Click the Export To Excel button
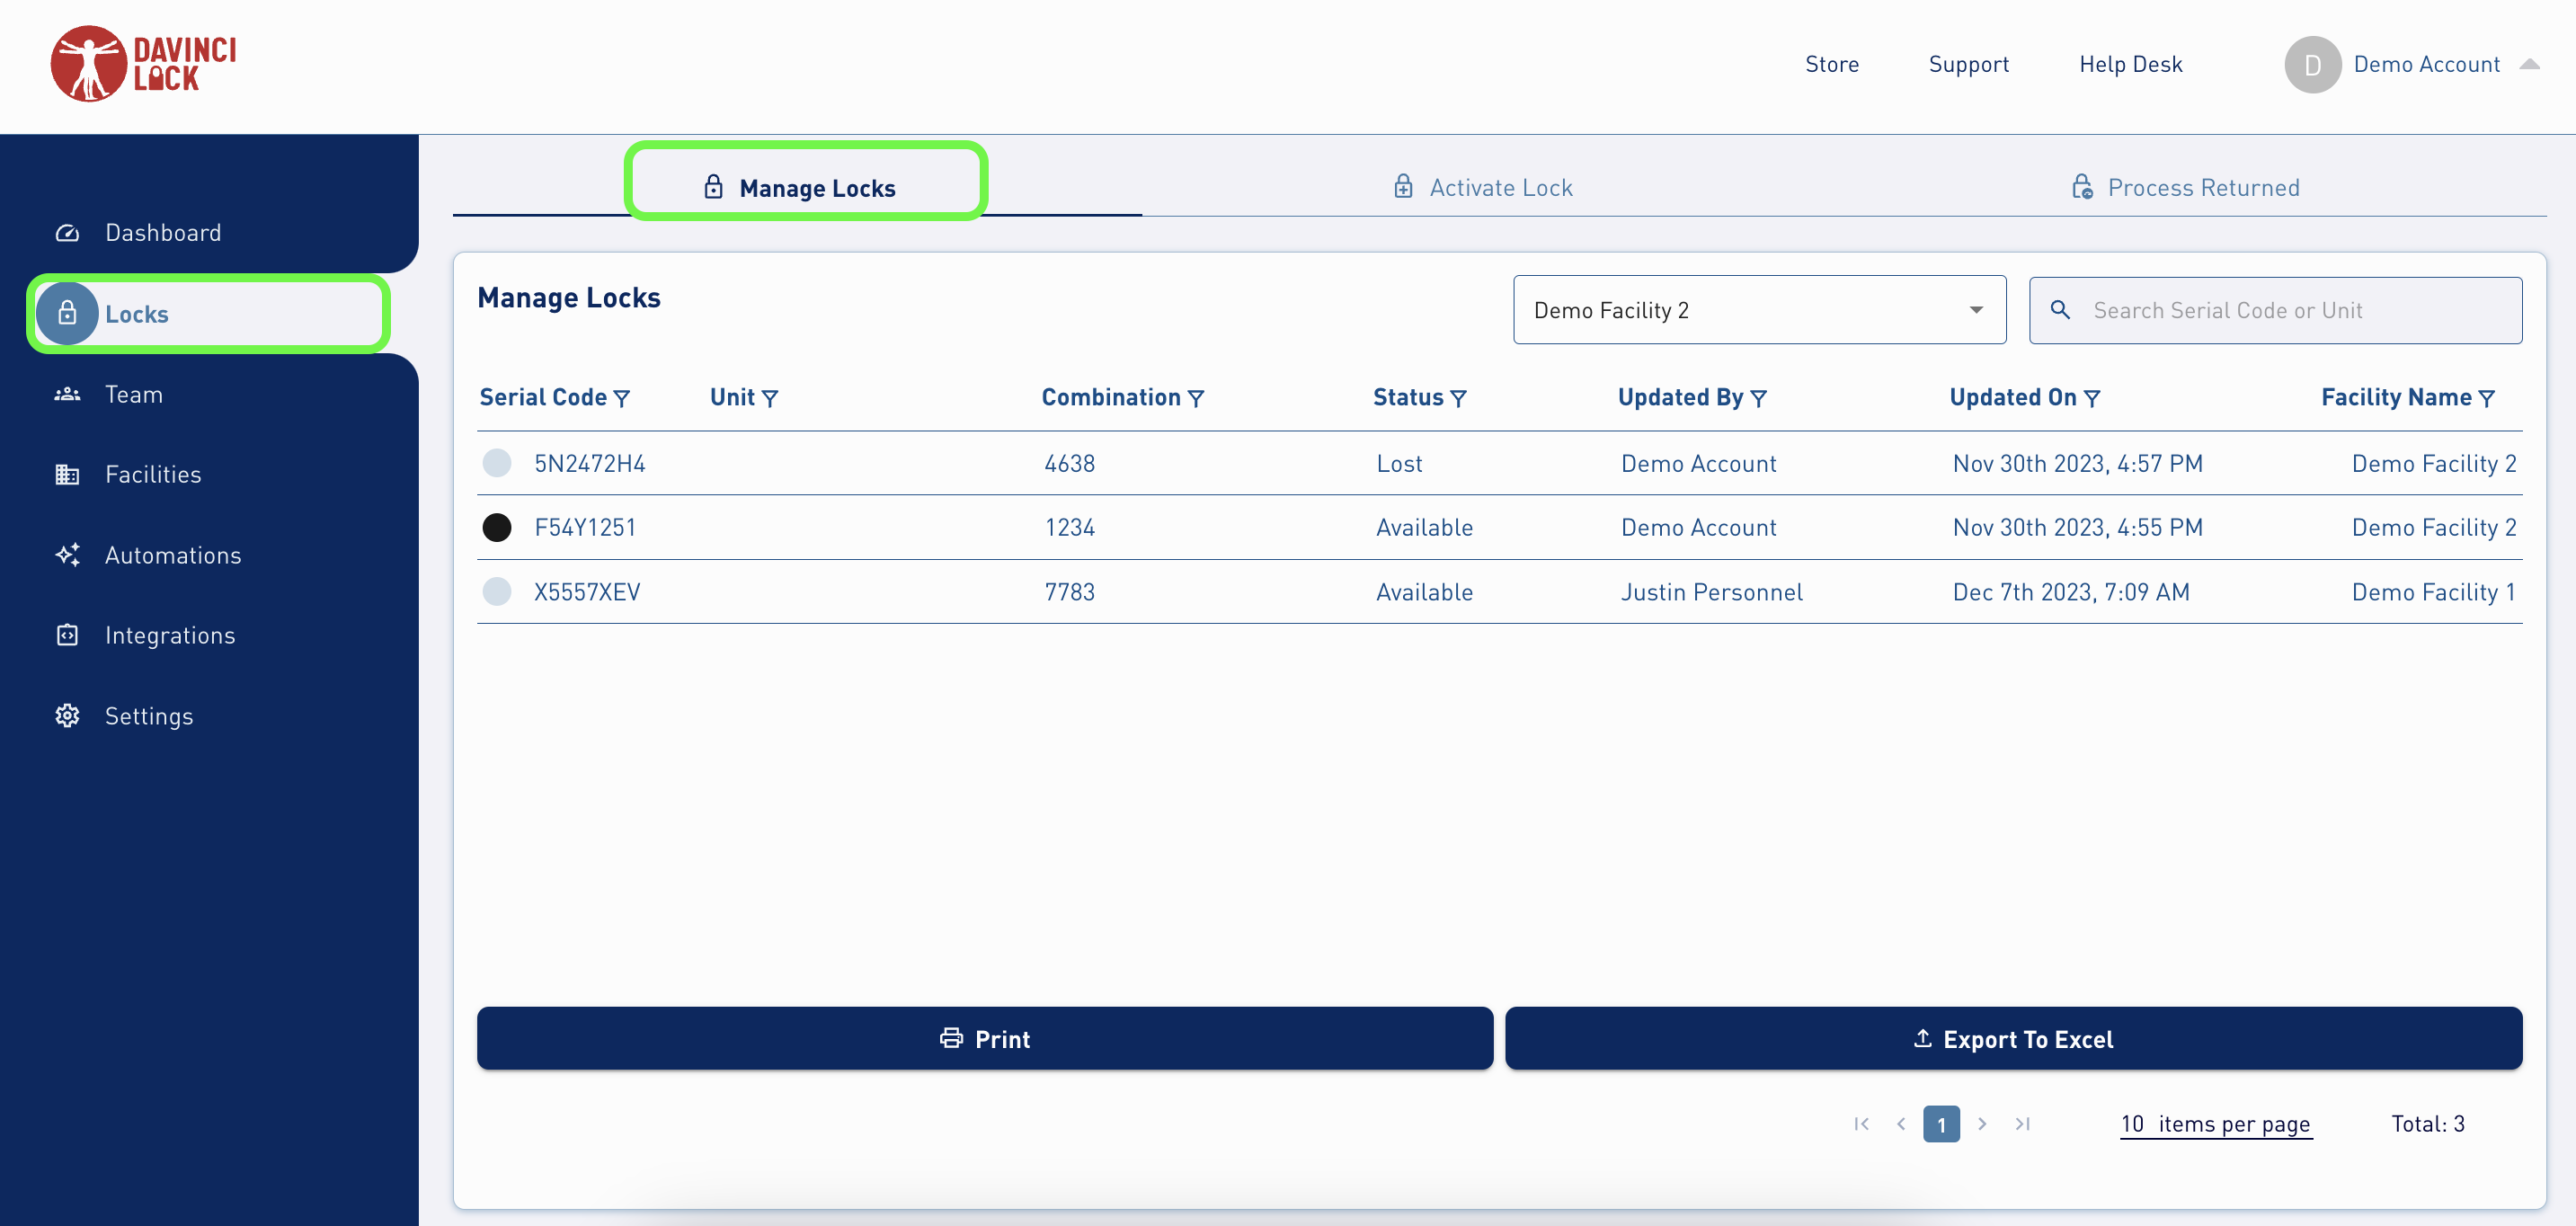The height and width of the screenshot is (1226, 2576). coord(2012,1039)
